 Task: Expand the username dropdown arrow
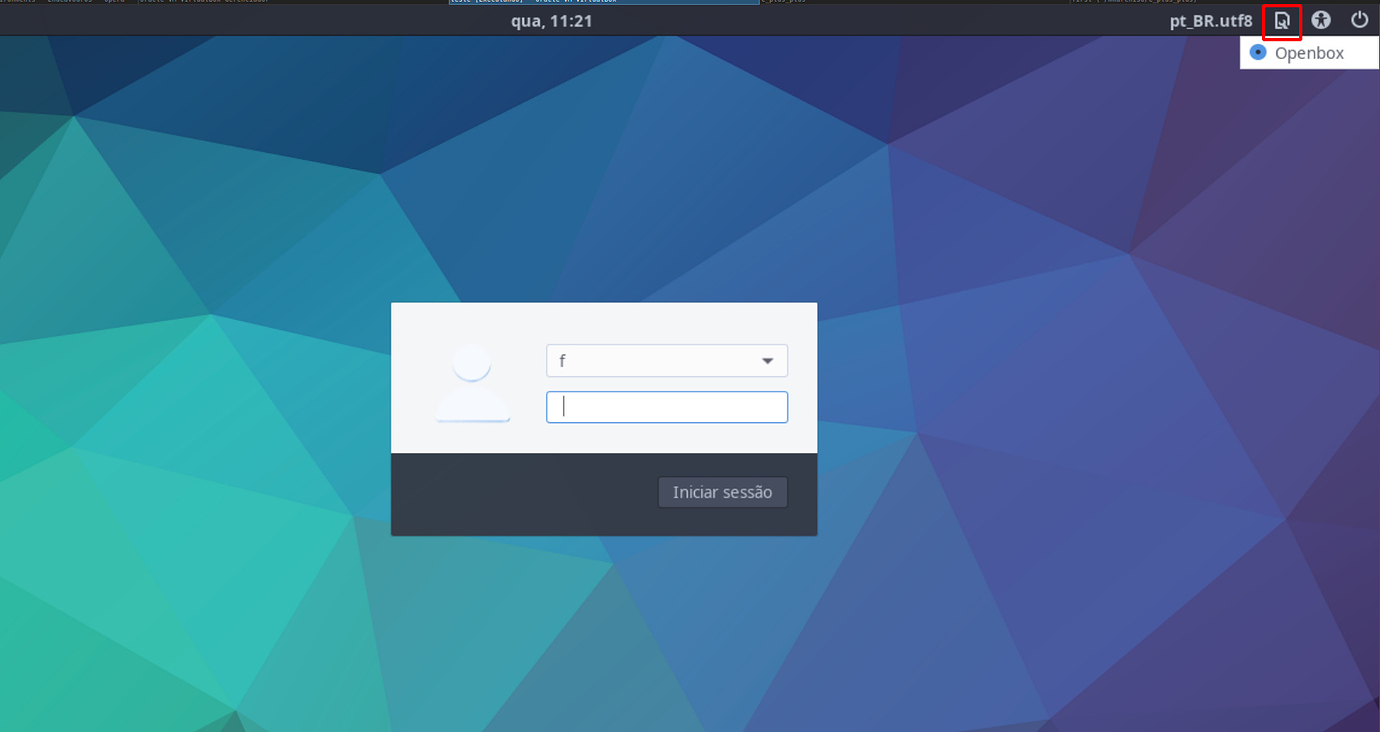tap(767, 361)
